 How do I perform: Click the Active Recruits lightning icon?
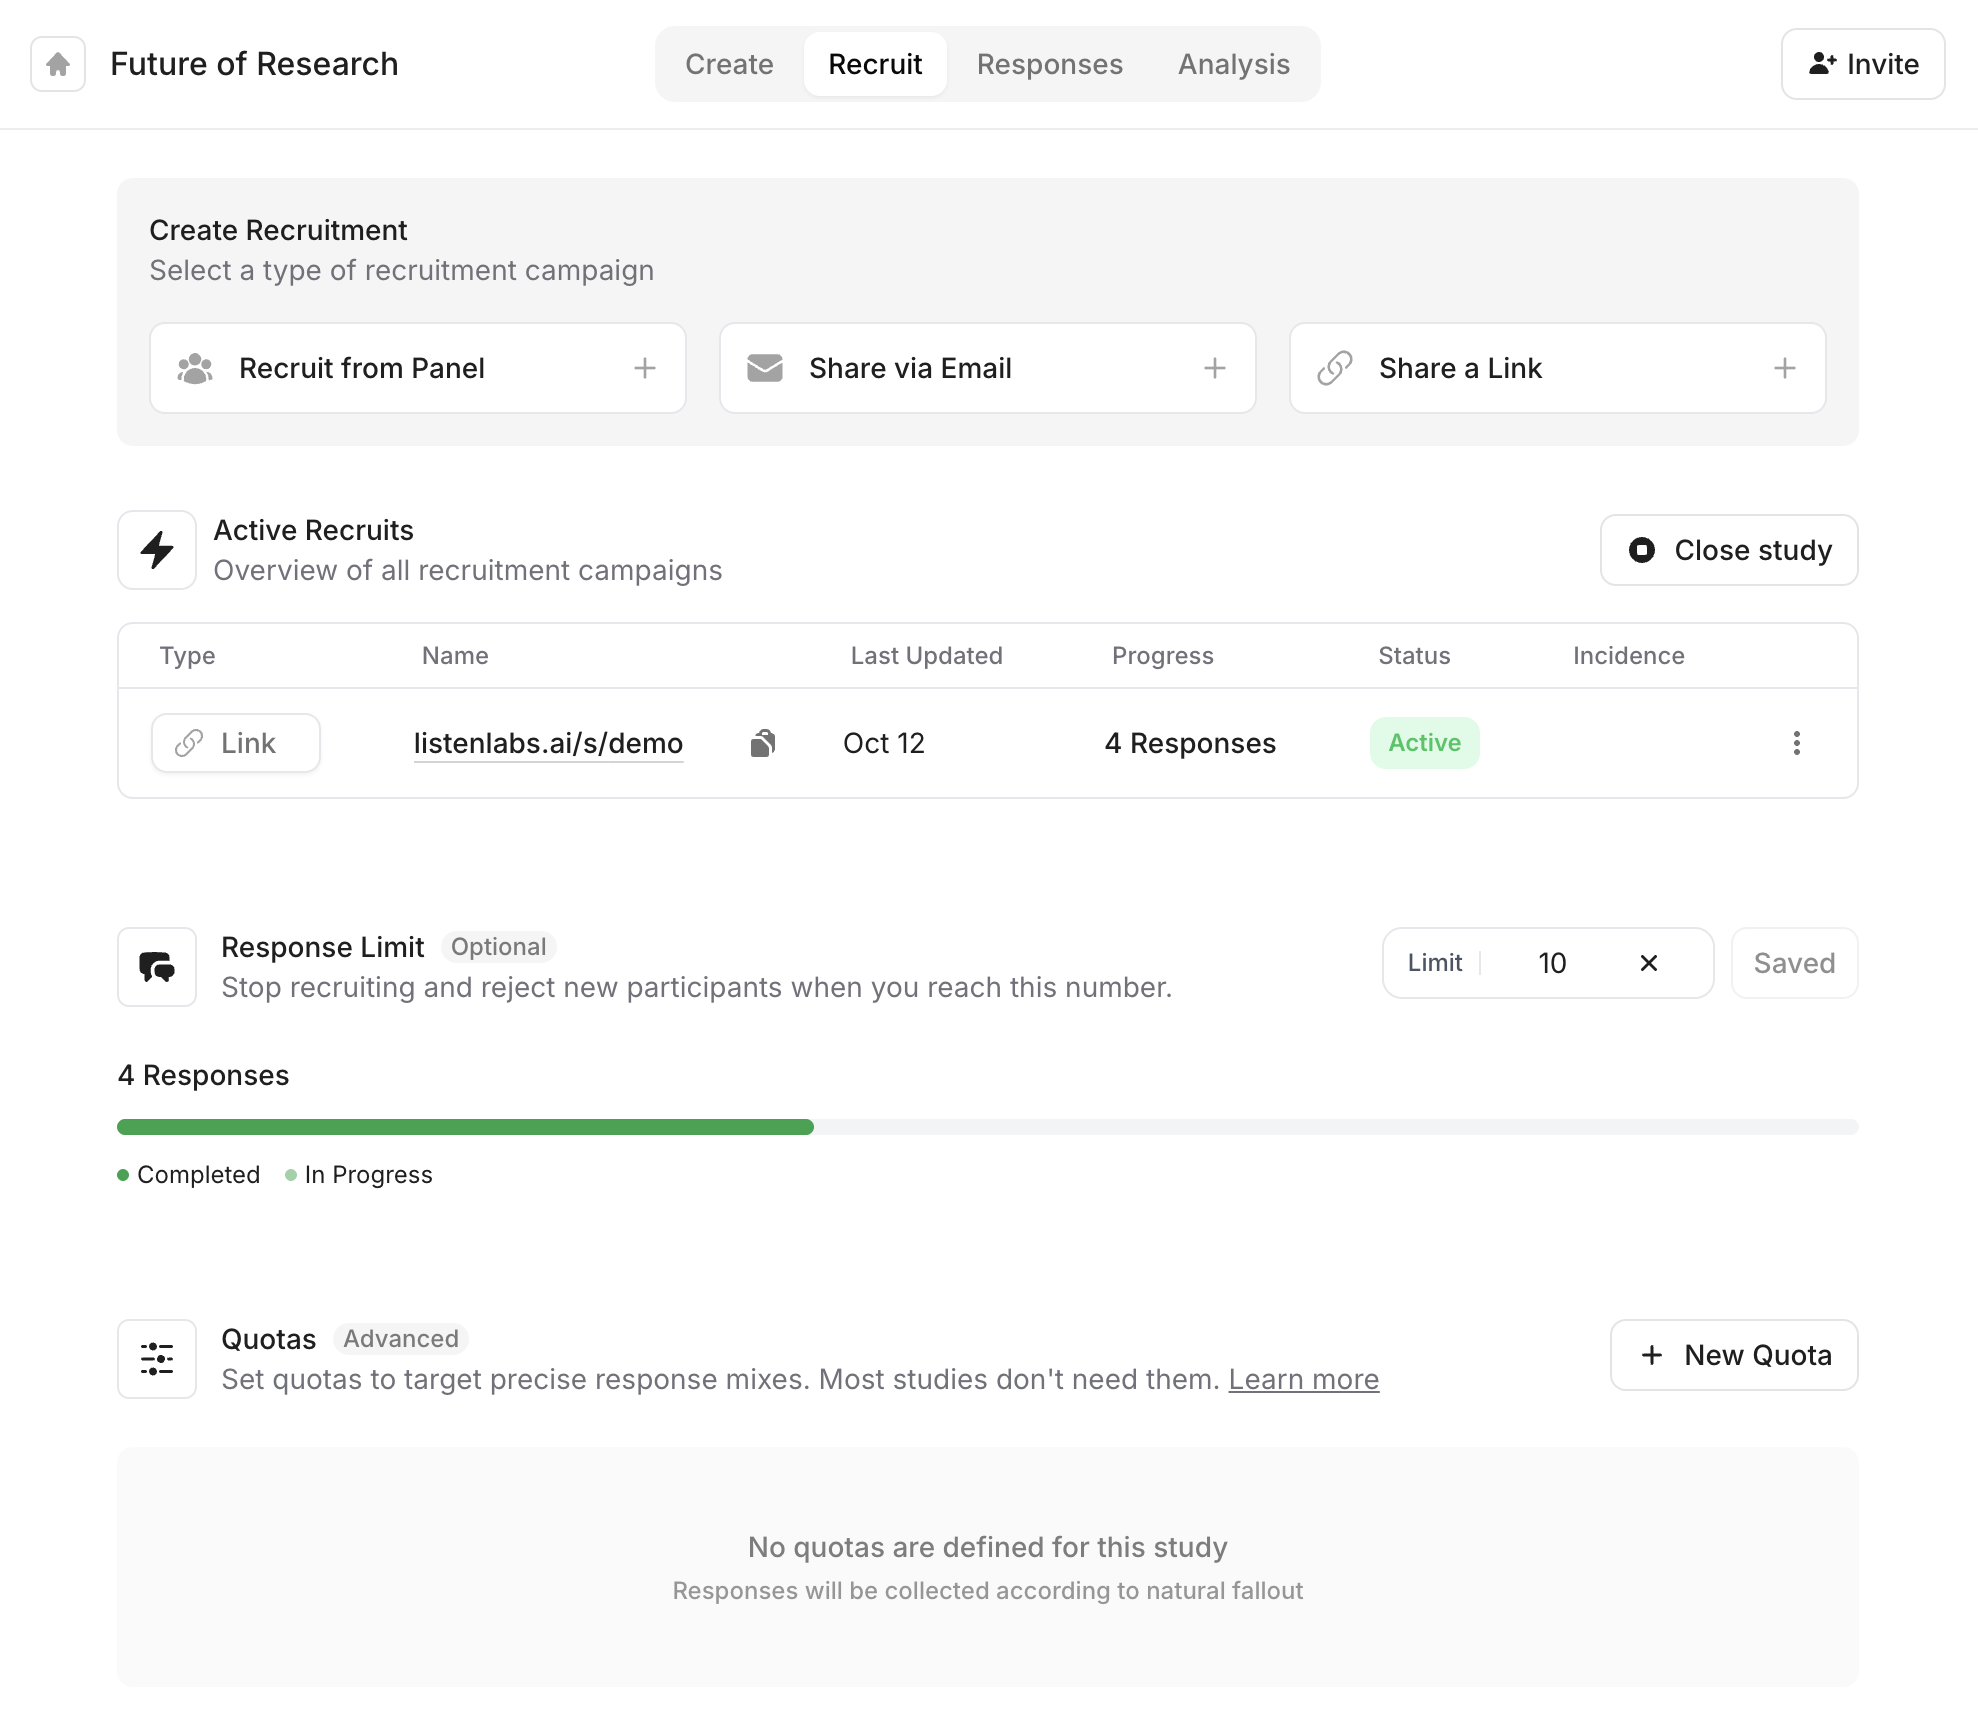(x=157, y=550)
